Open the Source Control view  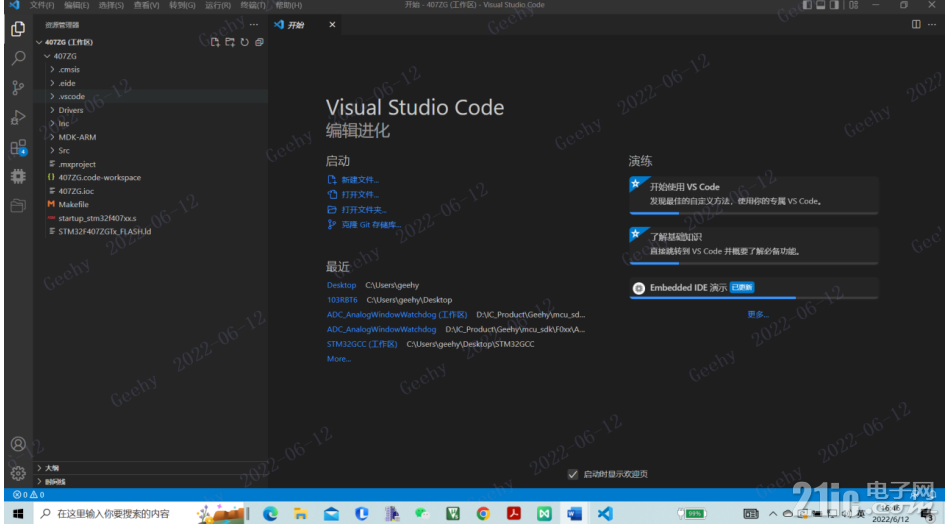(18, 88)
